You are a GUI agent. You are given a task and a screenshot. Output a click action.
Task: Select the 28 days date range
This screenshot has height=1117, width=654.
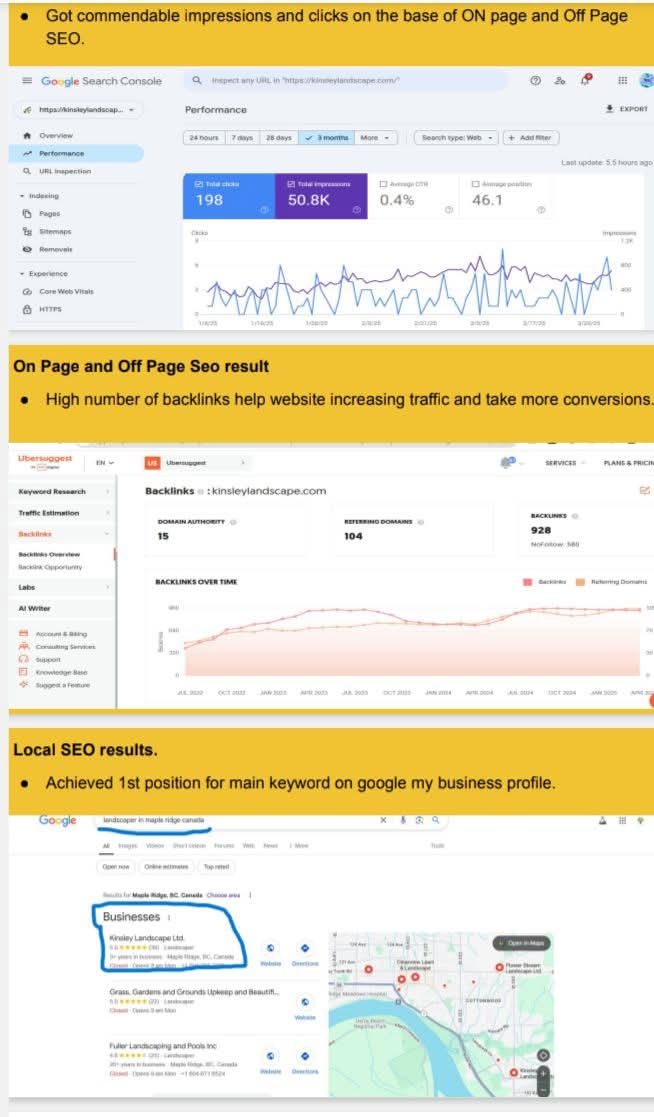(279, 137)
